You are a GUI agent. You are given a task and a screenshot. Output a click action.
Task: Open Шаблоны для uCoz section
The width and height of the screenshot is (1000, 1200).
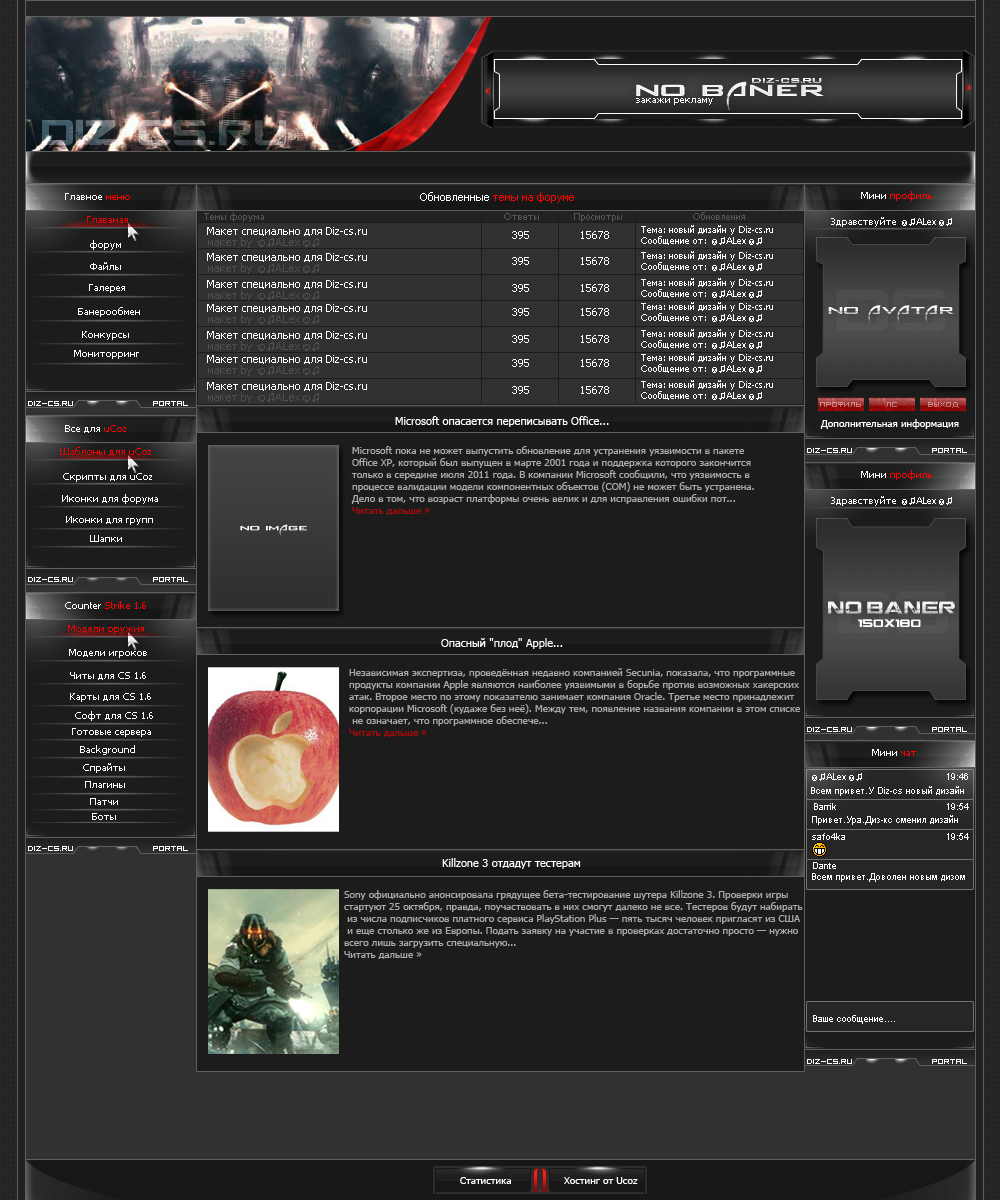[x=106, y=452]
